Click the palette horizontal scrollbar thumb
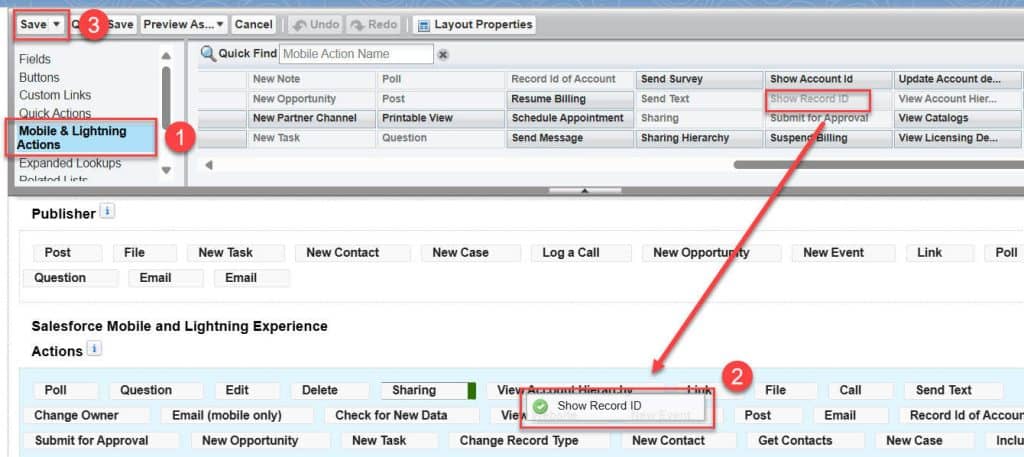The image size is (1024, 457). click(x=878, y=165)
